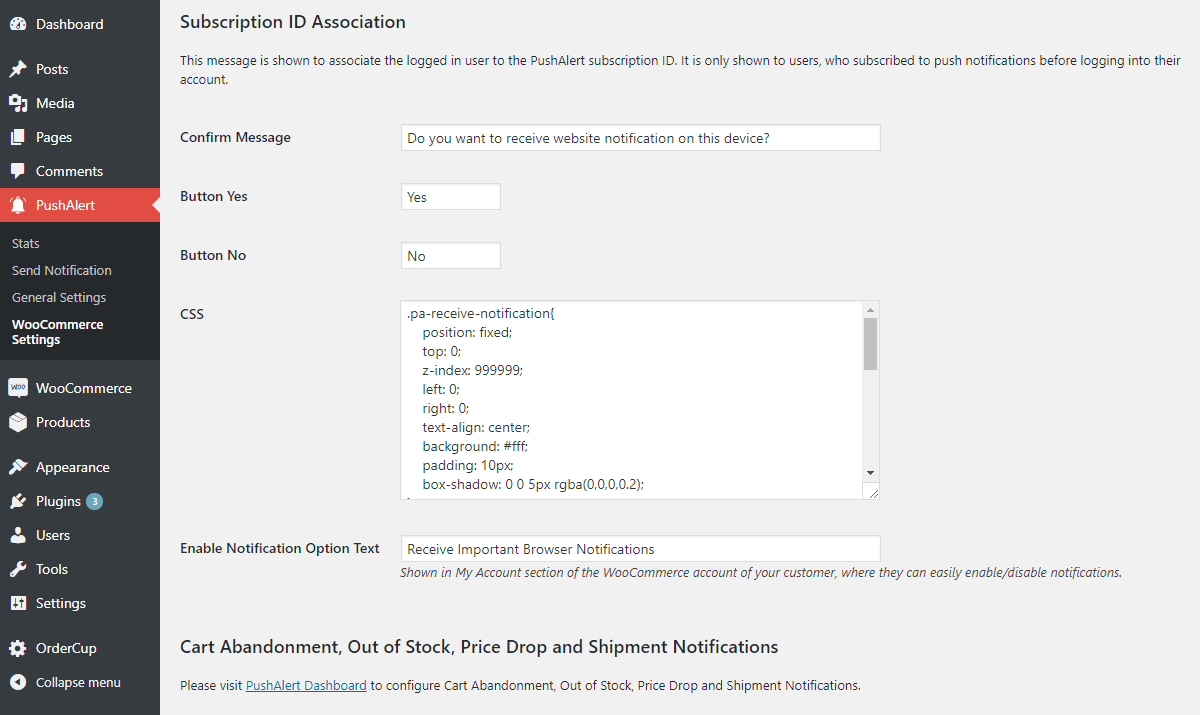This screenshot has height=715, width=1200.
Task: Click into the Button Yes field
Action: [x=450, y=197]
